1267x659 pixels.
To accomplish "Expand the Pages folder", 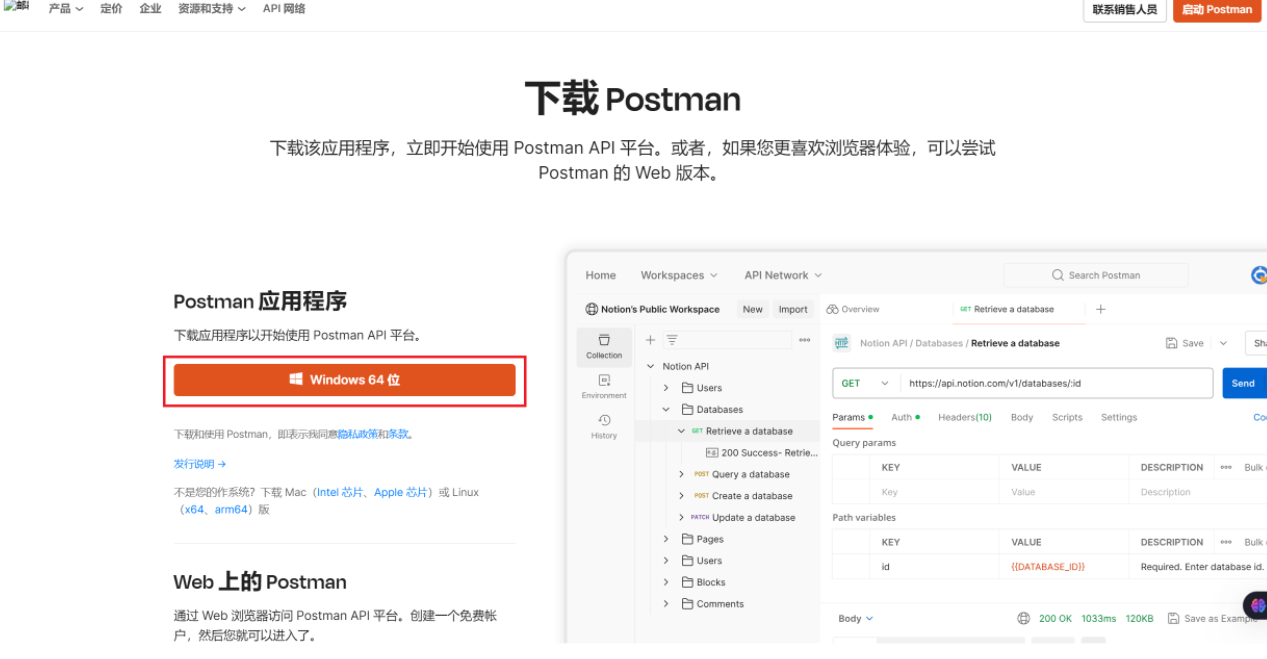I will pyautogui.click(x=666, y=539).
